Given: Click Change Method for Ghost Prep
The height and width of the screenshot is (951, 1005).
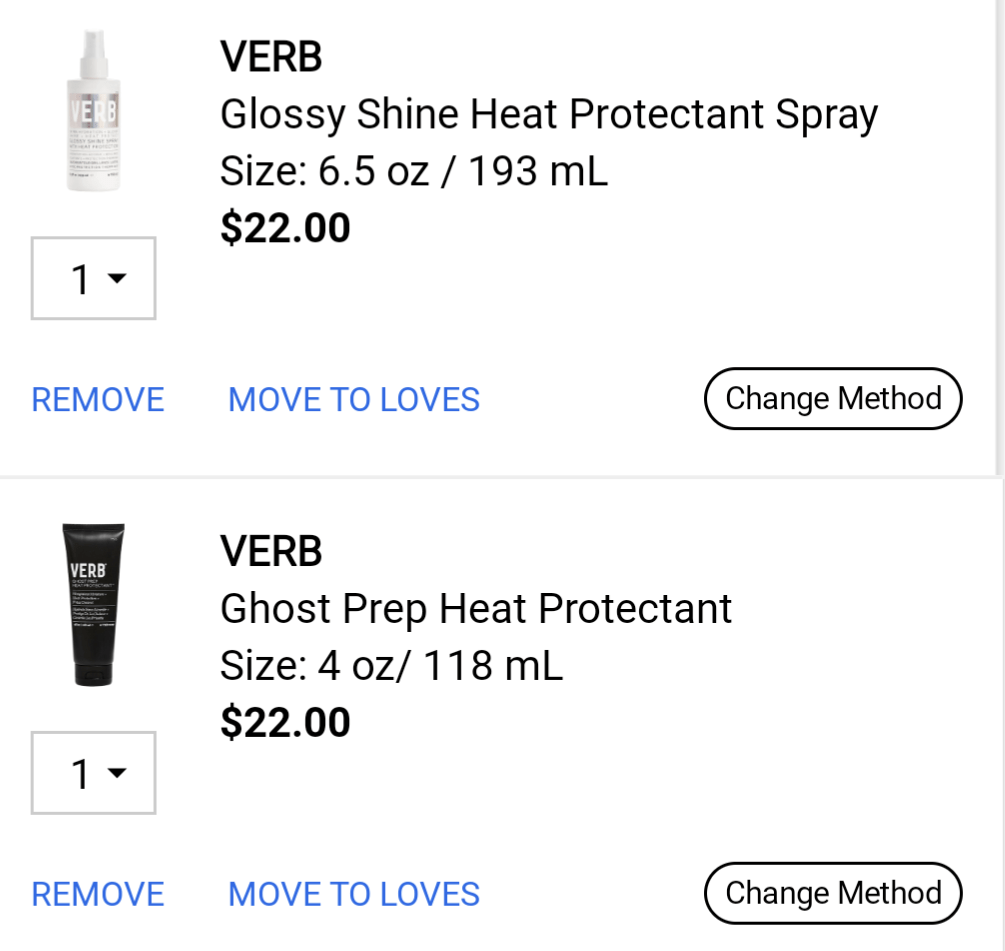Looking at the screenshot, I should point(833,893).
